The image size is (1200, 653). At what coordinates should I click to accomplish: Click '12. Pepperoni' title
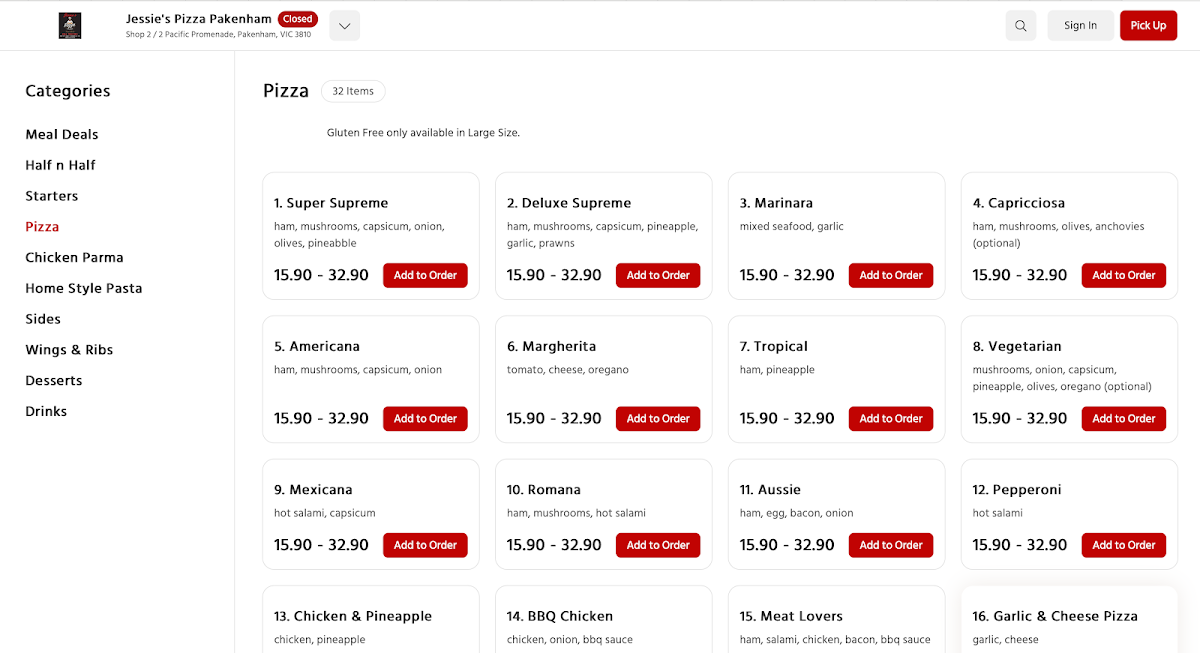coord(1017,490)
